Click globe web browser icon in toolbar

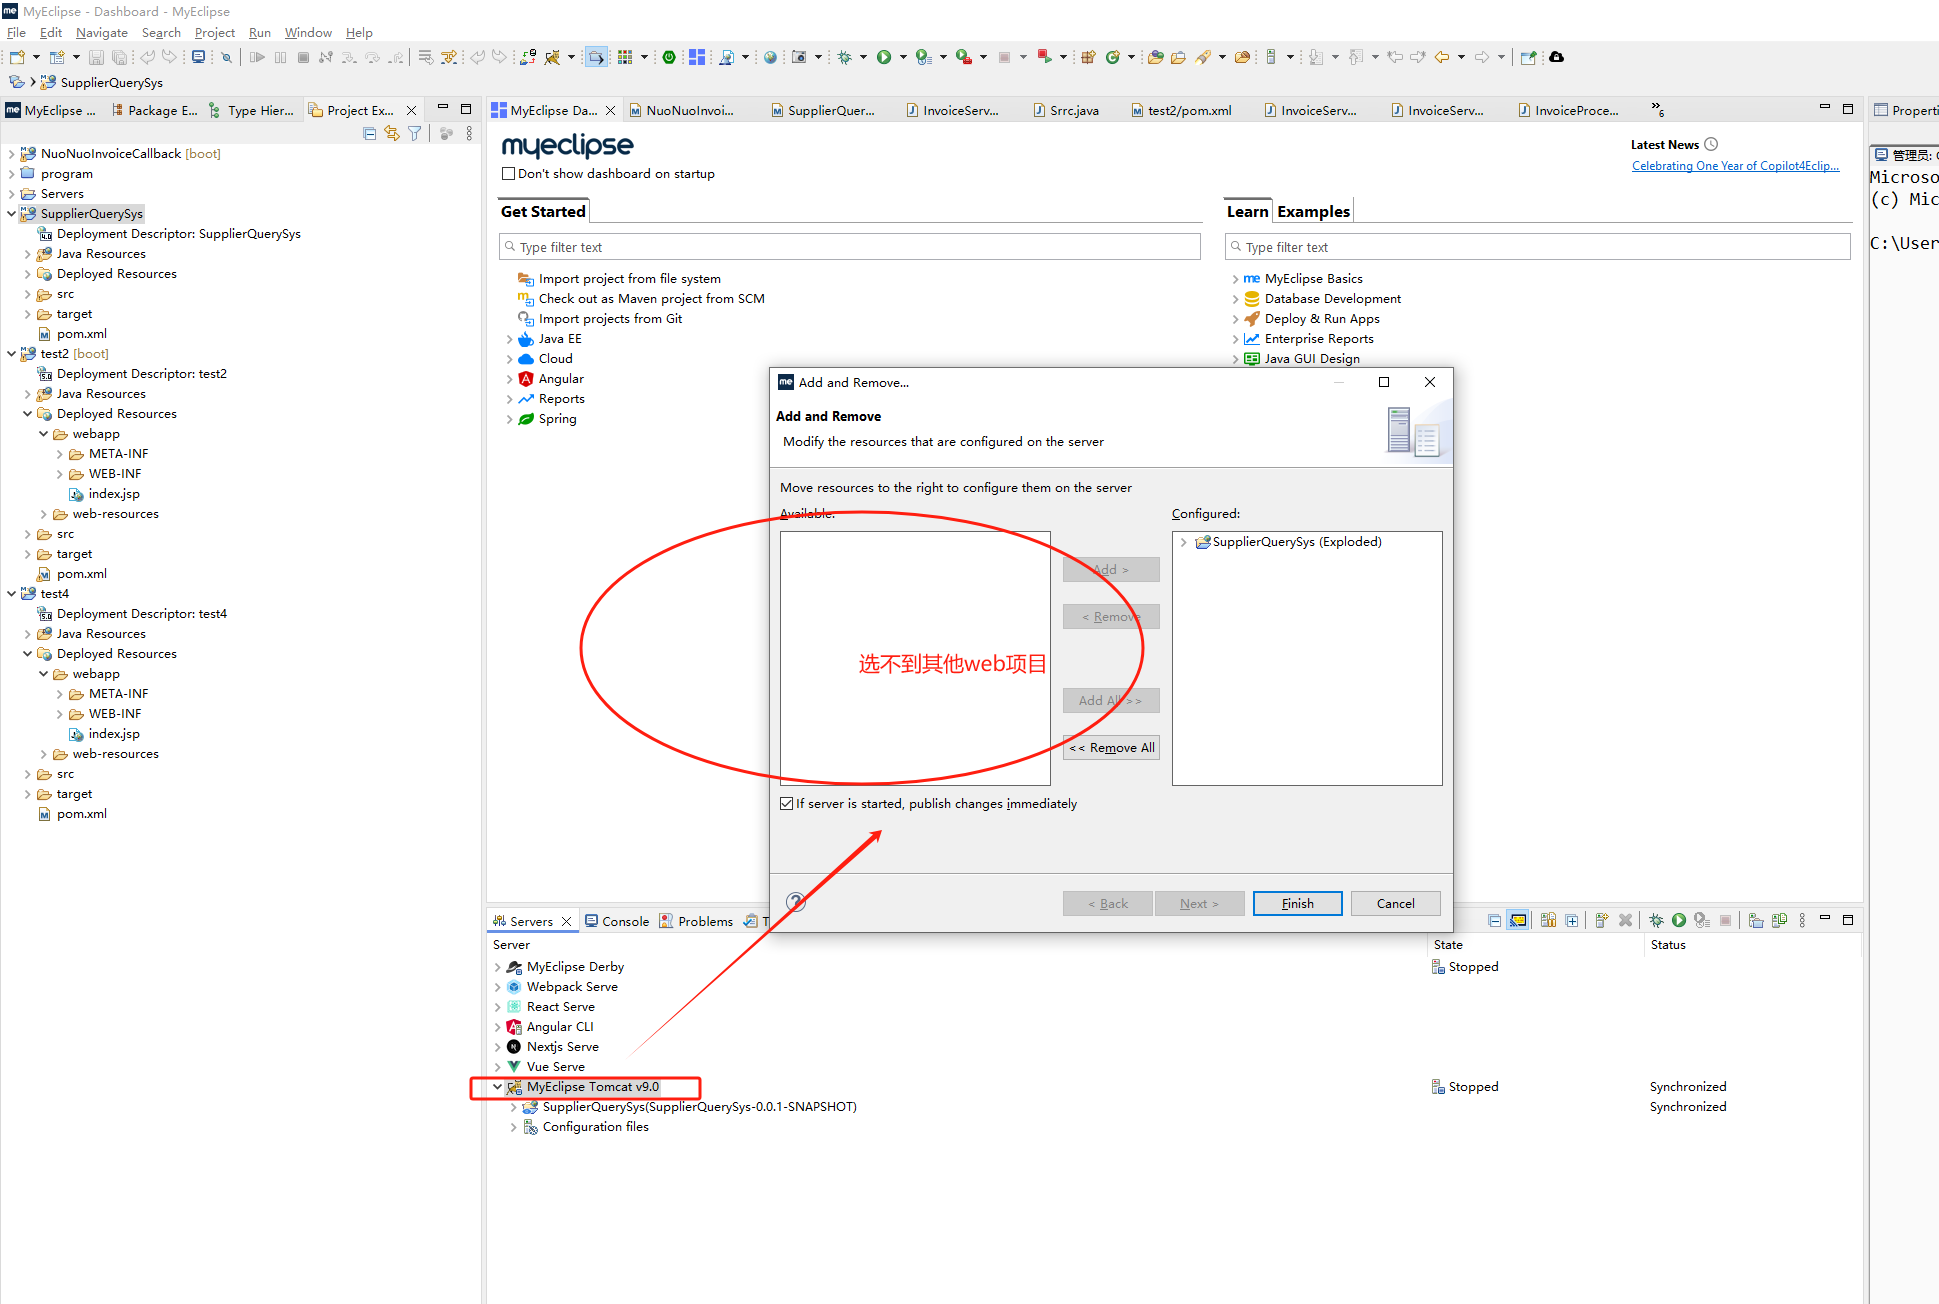pyautogui.click(x=770, y=57)
